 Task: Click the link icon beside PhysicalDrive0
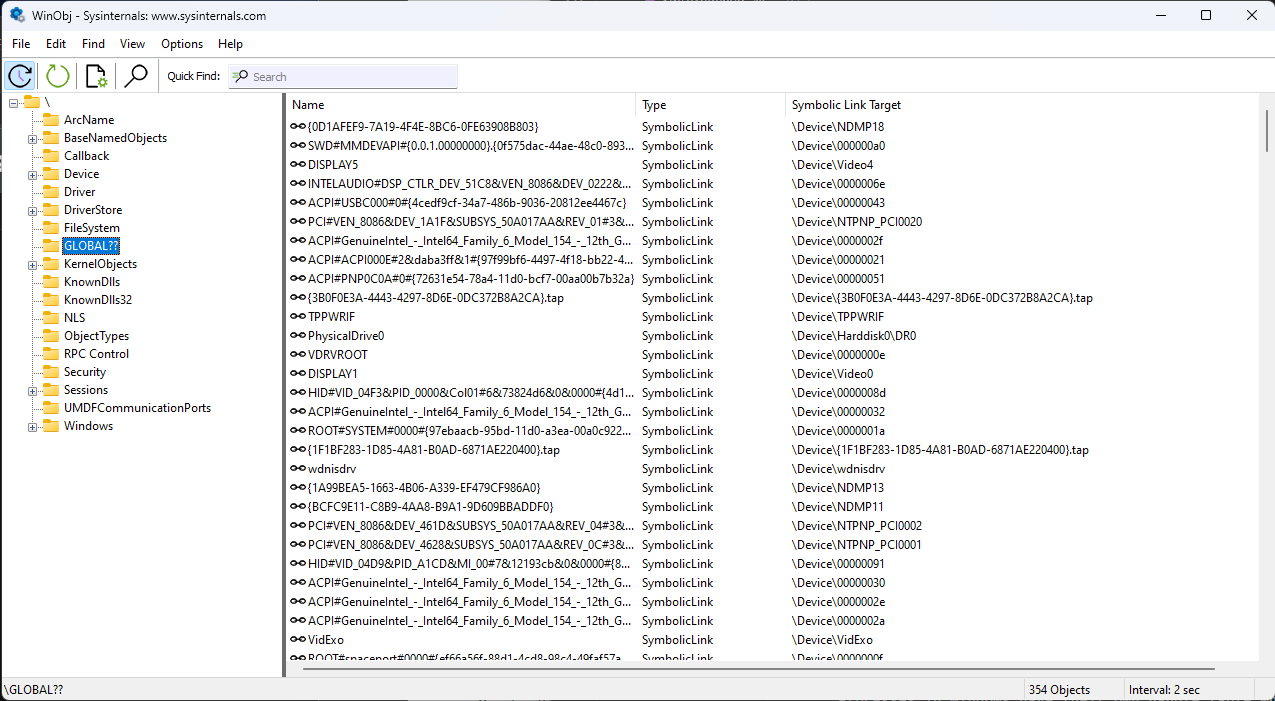pyautogui.click(x=298, y=336)
